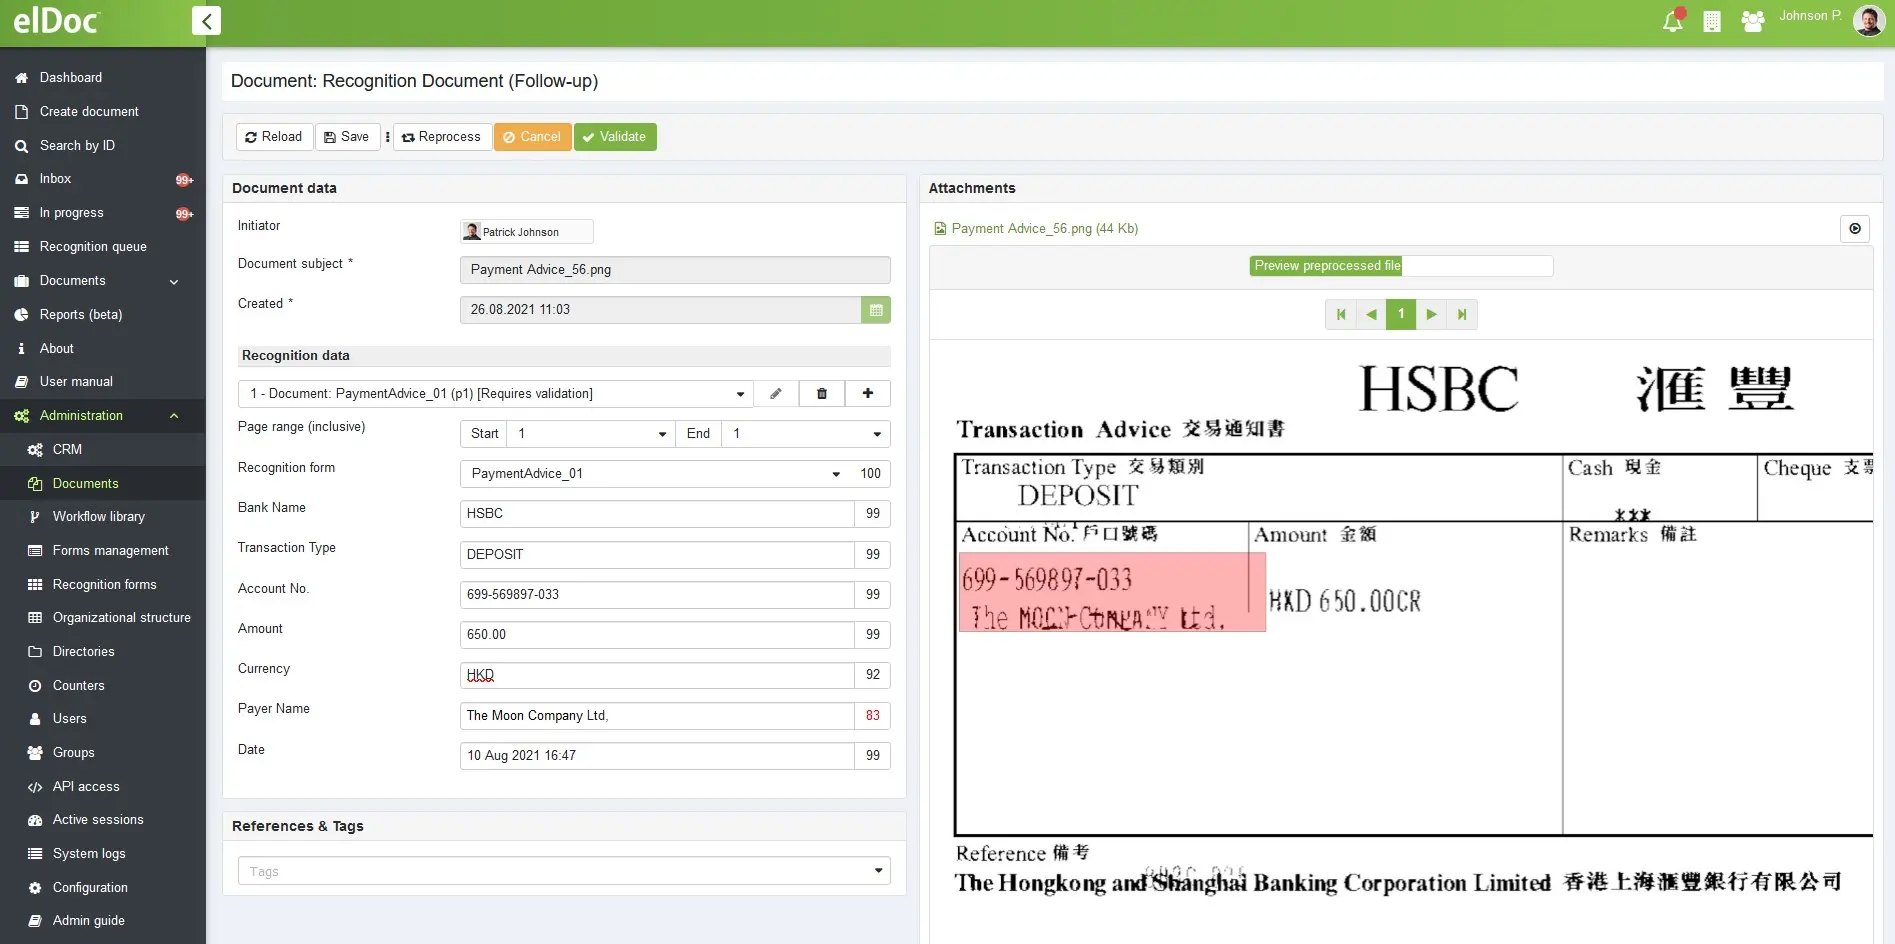Toggle attachment preview eye button

(x=1855, y=229)
